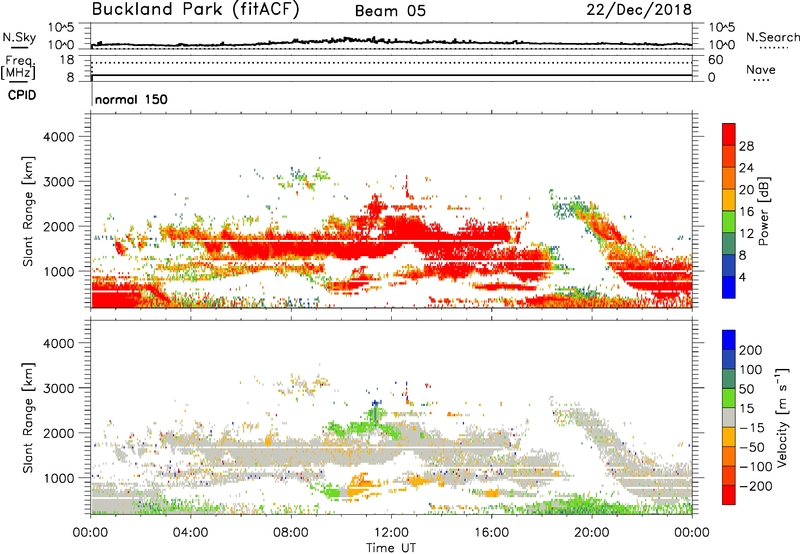The width and height of the screenshot is (800, 554).
Task: Click the 1000 tick in velocity panel
Action: tap(59, 478)
